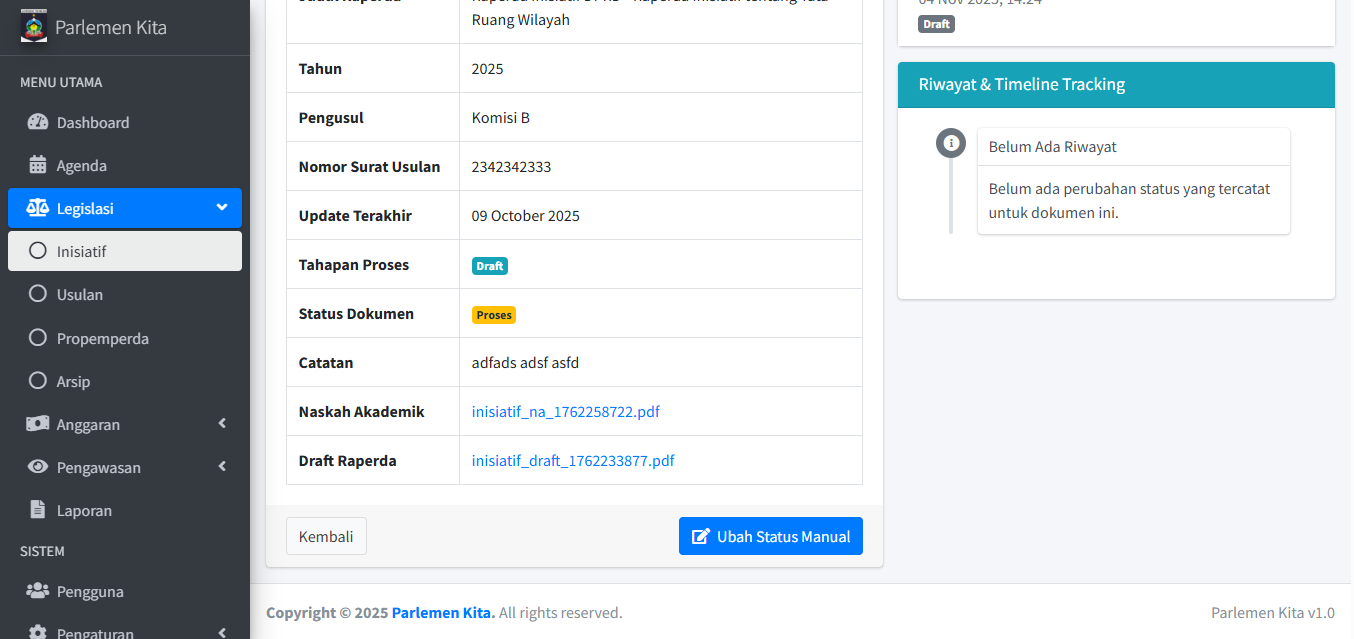Go to the Arsip submenu item
The height and width of the screenshot is (639, 1354).
click(73, 381)
